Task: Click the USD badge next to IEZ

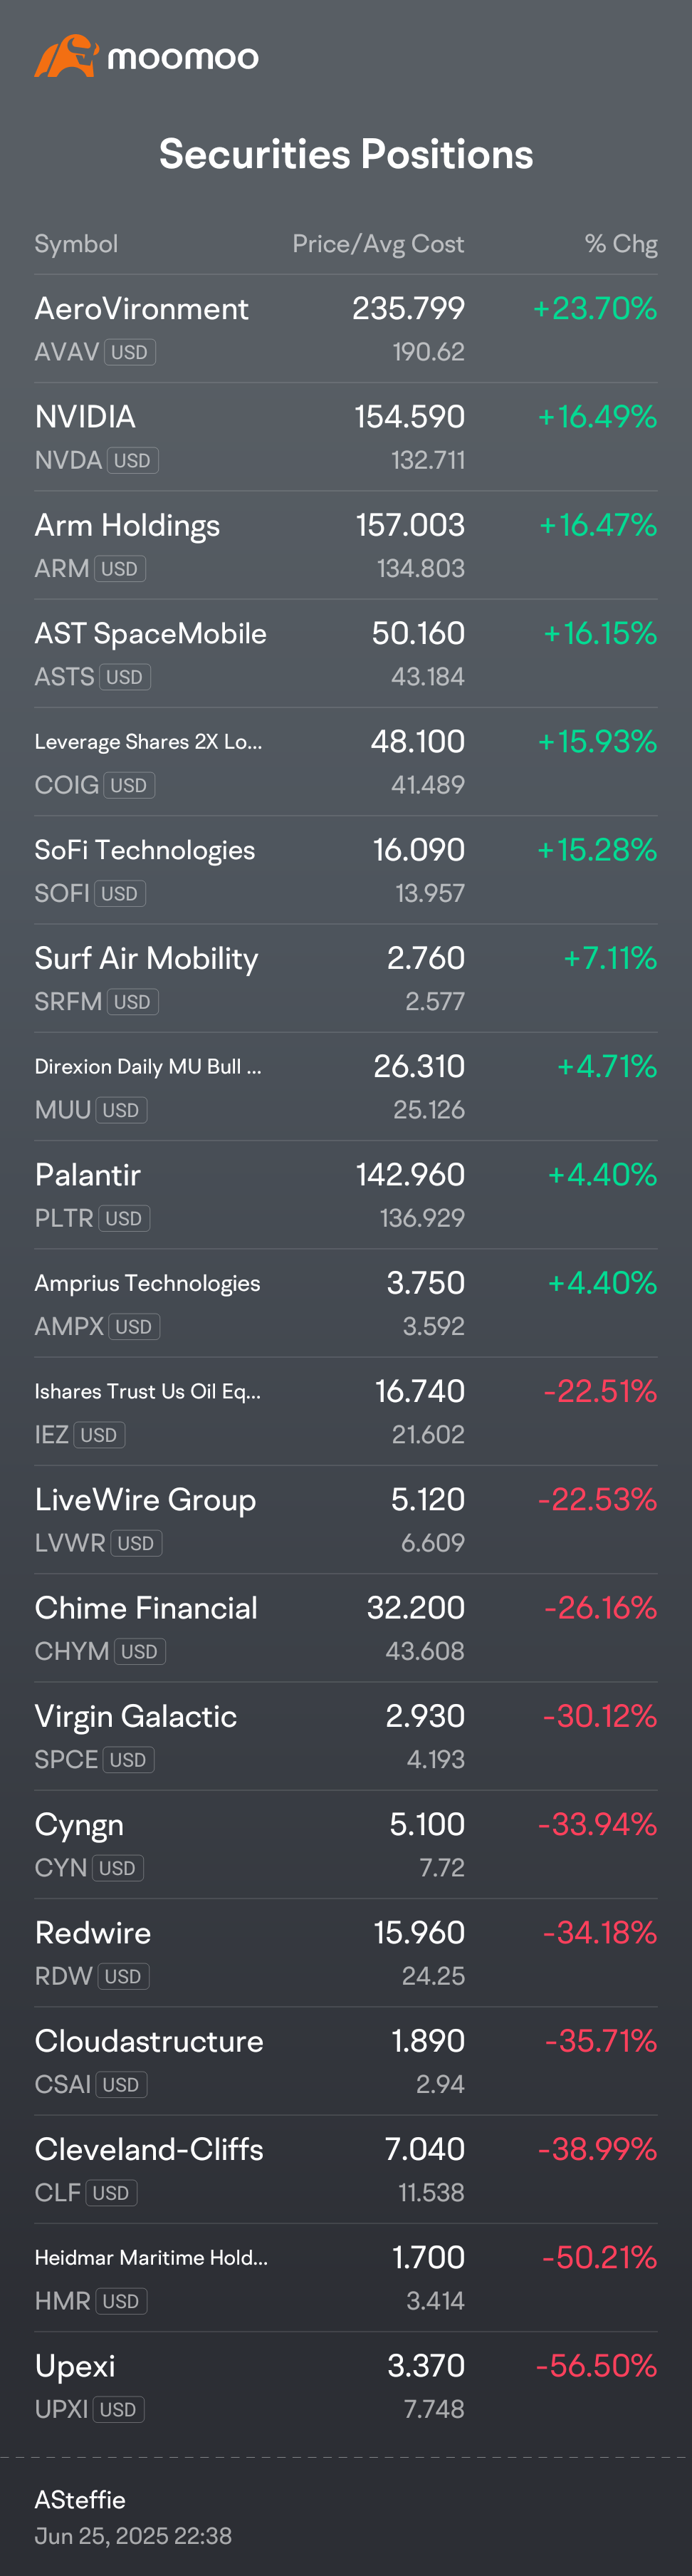Action: 99,1435
